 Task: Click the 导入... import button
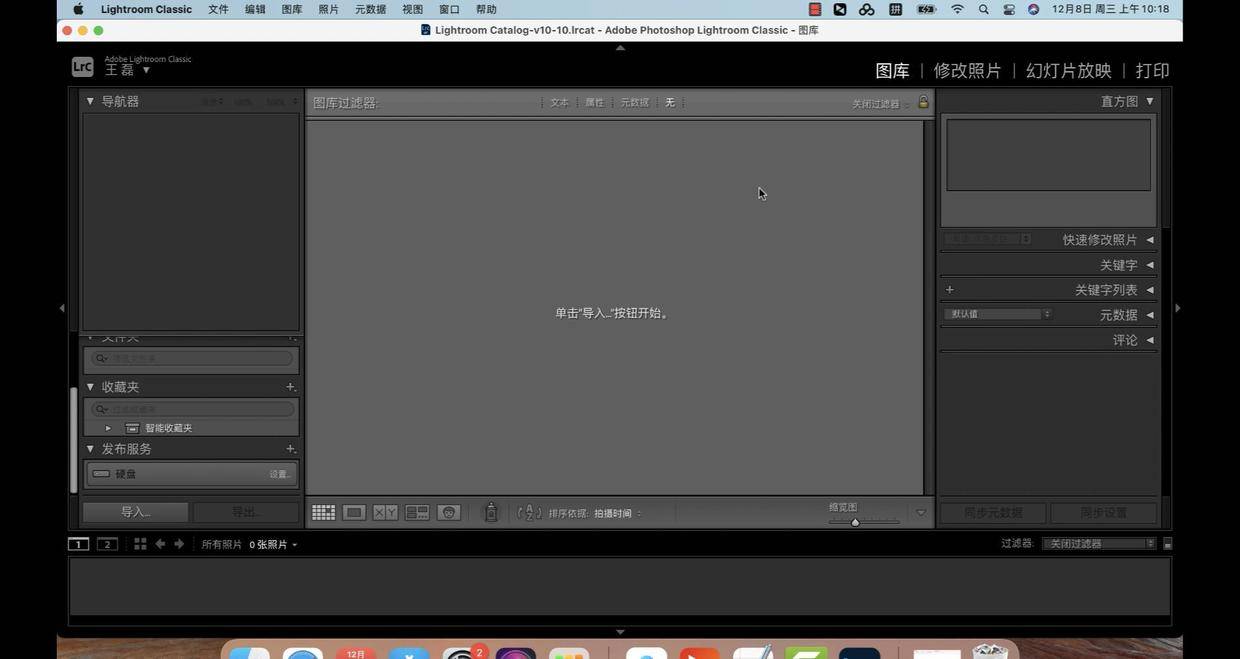click(x=135, y=512)
